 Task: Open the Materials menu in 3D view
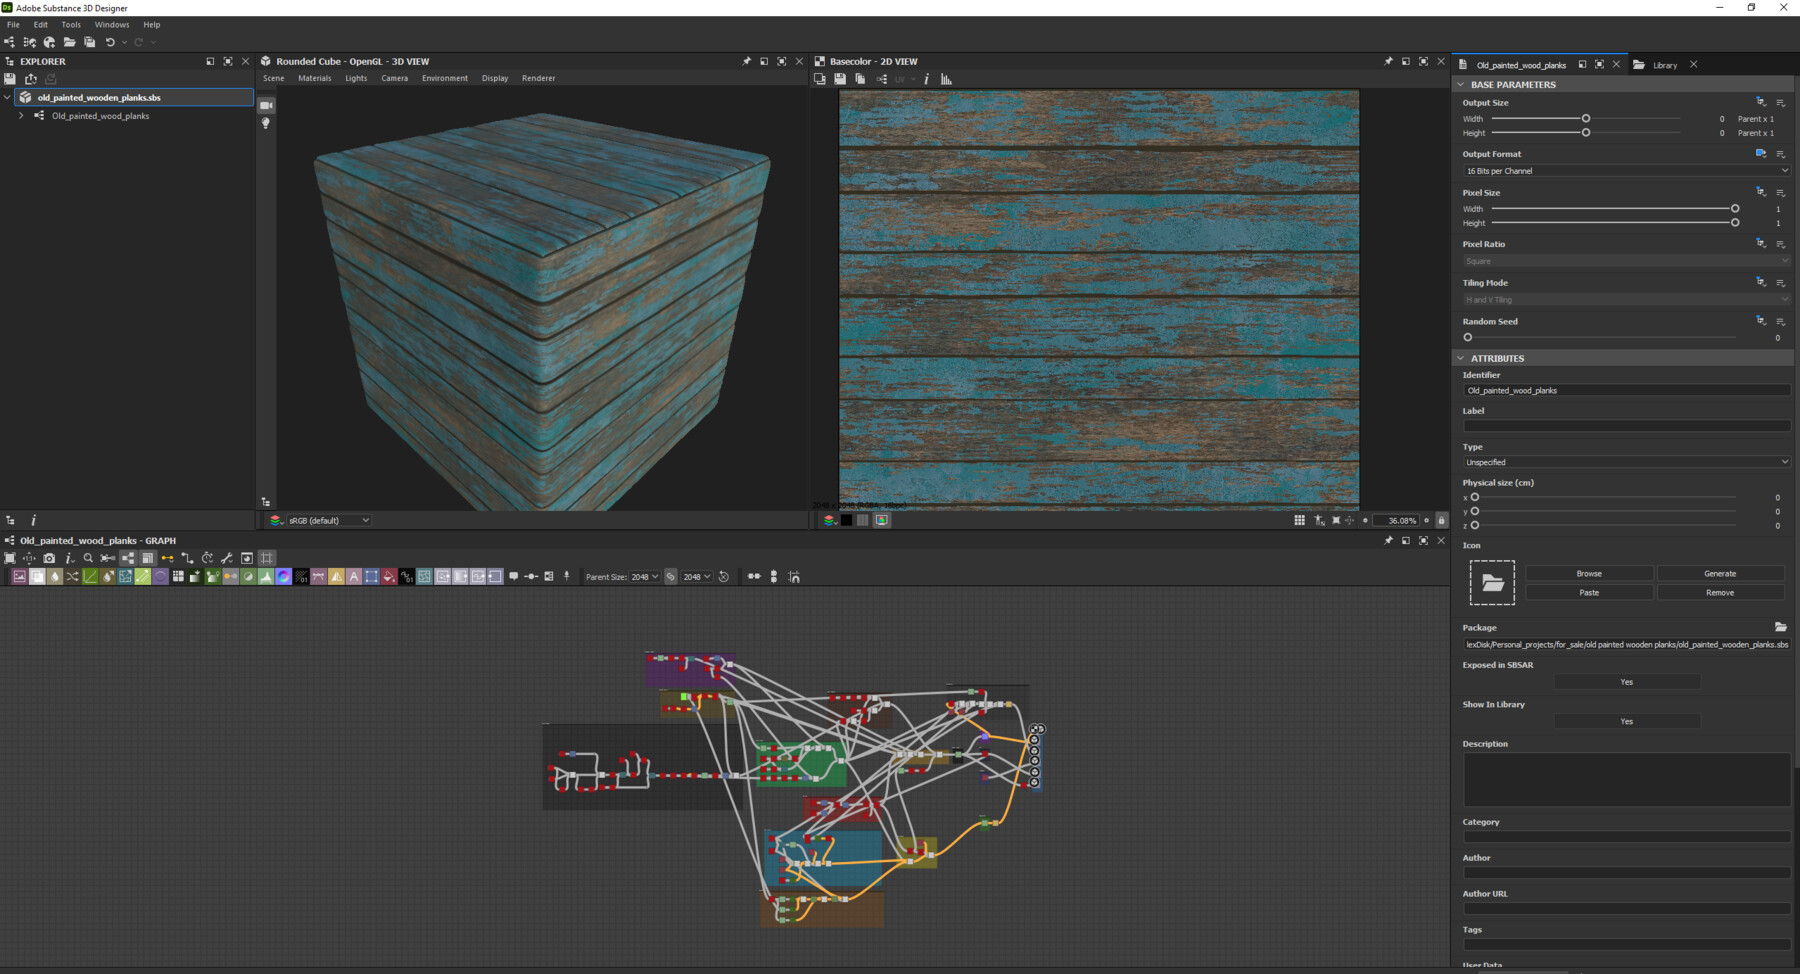pyautogui.click(x=314, y=78)
